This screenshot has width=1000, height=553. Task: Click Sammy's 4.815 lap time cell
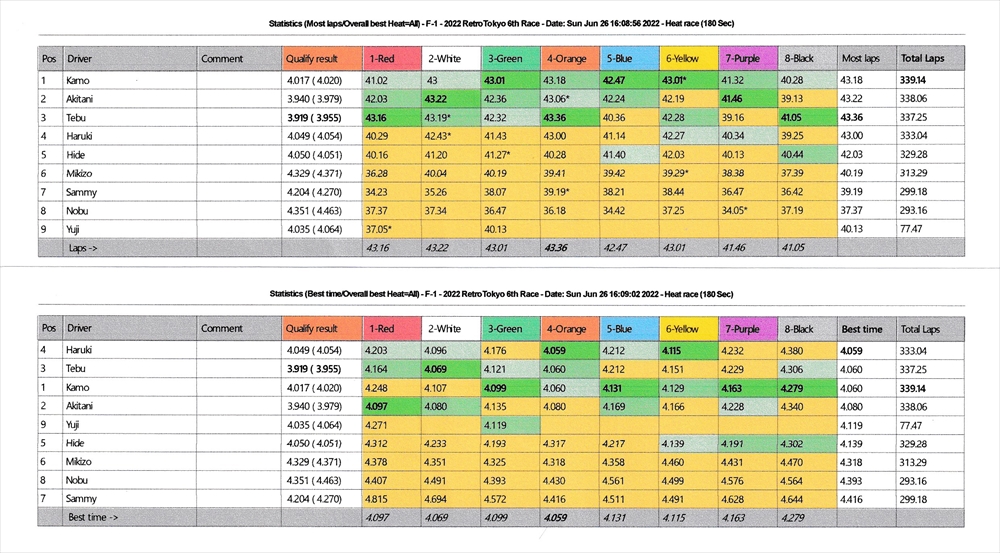click(377, 498)
